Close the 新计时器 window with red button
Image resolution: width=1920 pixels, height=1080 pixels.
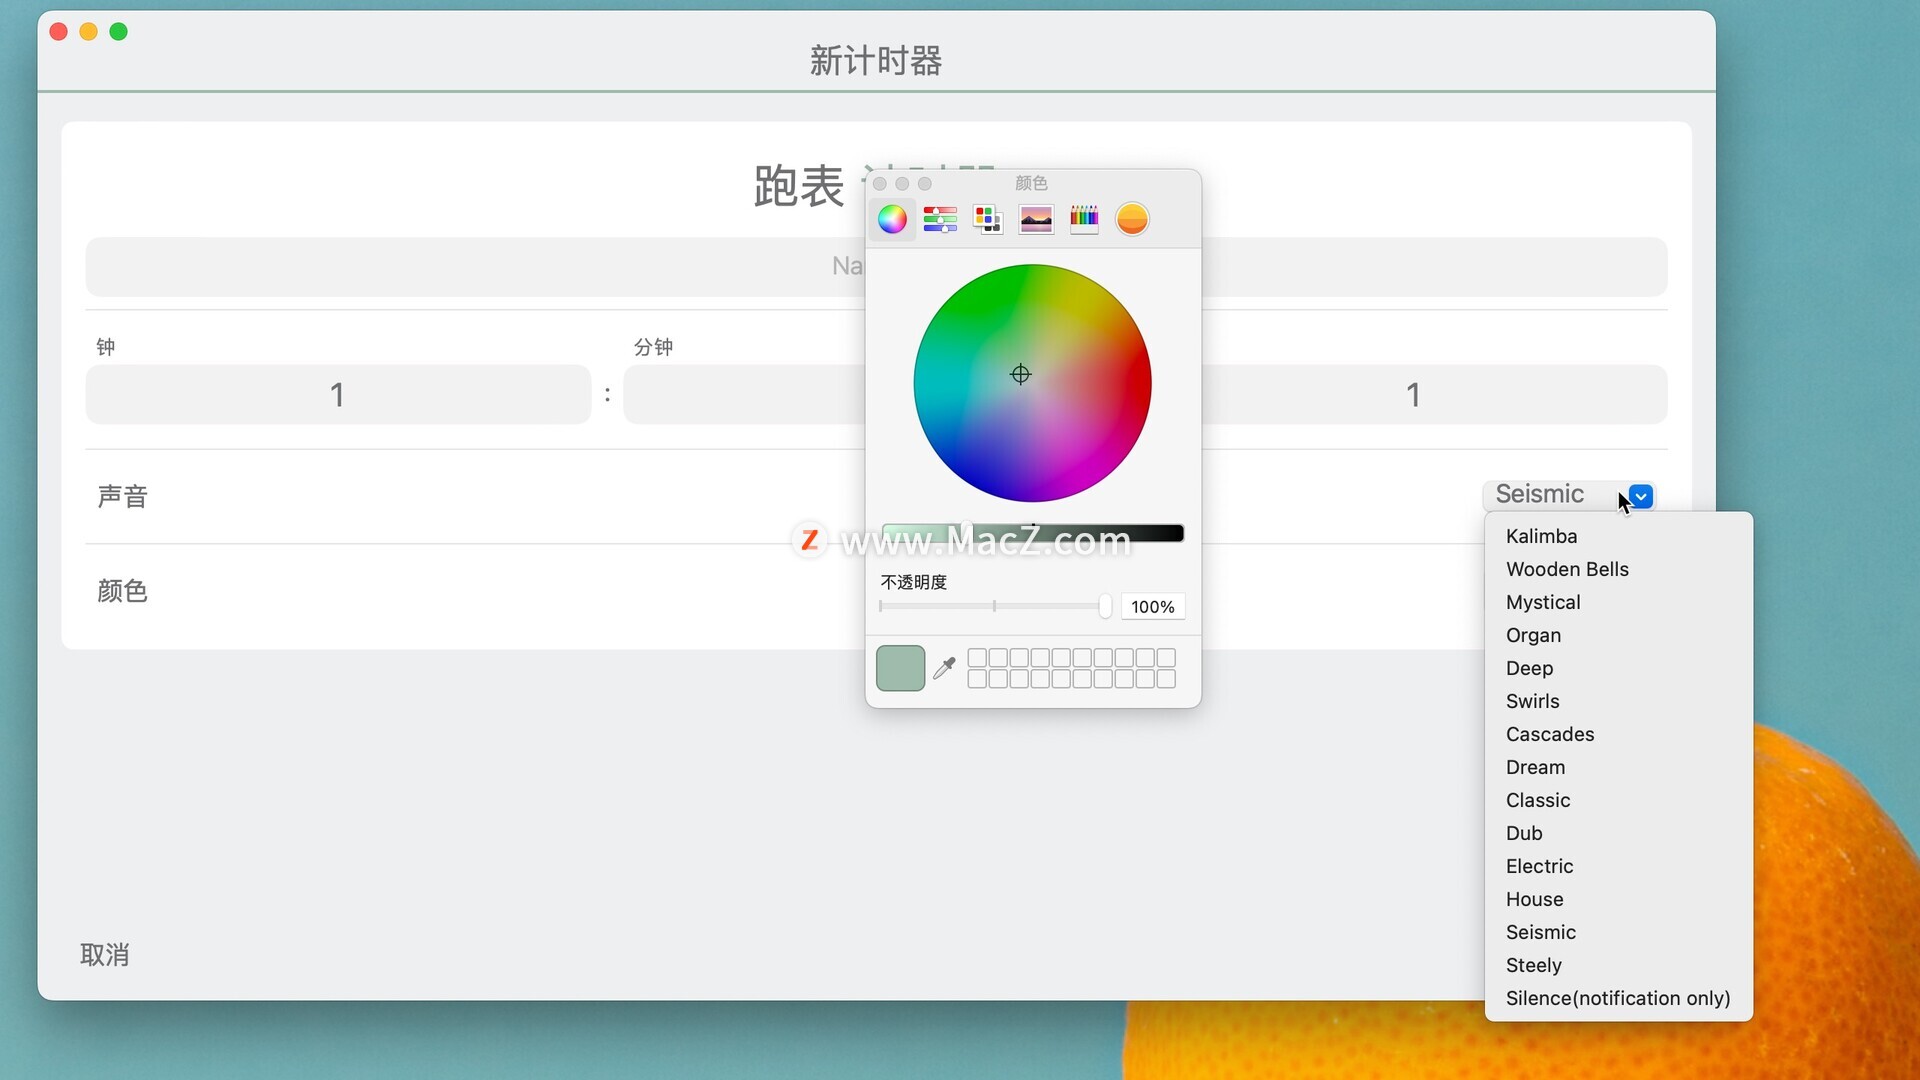tap(59, 32)
